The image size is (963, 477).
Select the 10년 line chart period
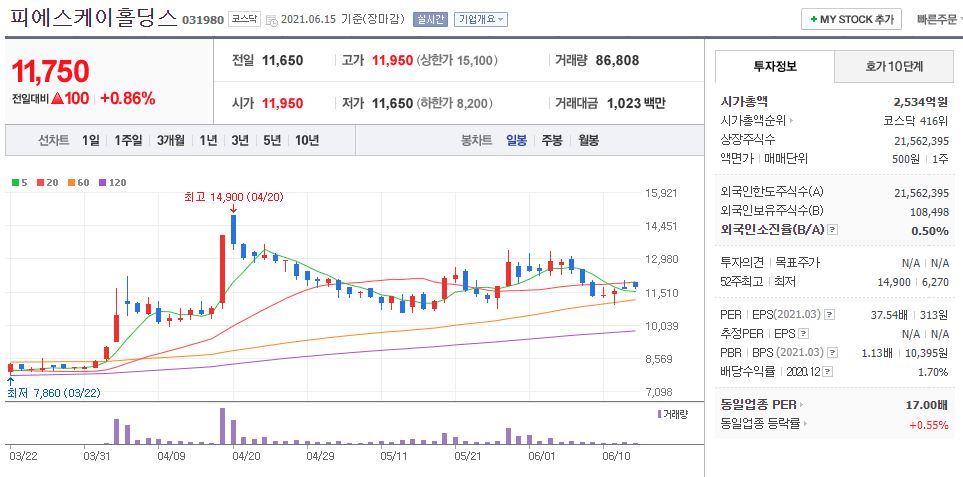pyautogui.click(x=306, y=141)
